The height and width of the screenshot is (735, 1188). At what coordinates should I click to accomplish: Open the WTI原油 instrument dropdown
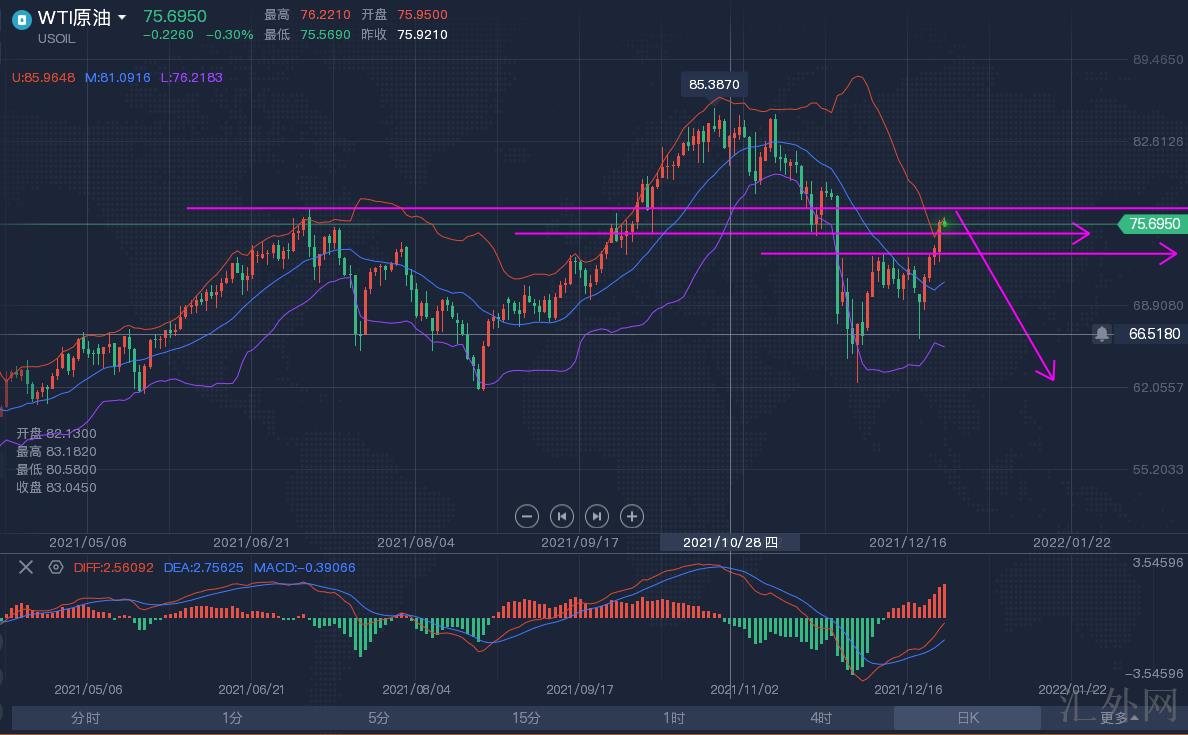122,18
